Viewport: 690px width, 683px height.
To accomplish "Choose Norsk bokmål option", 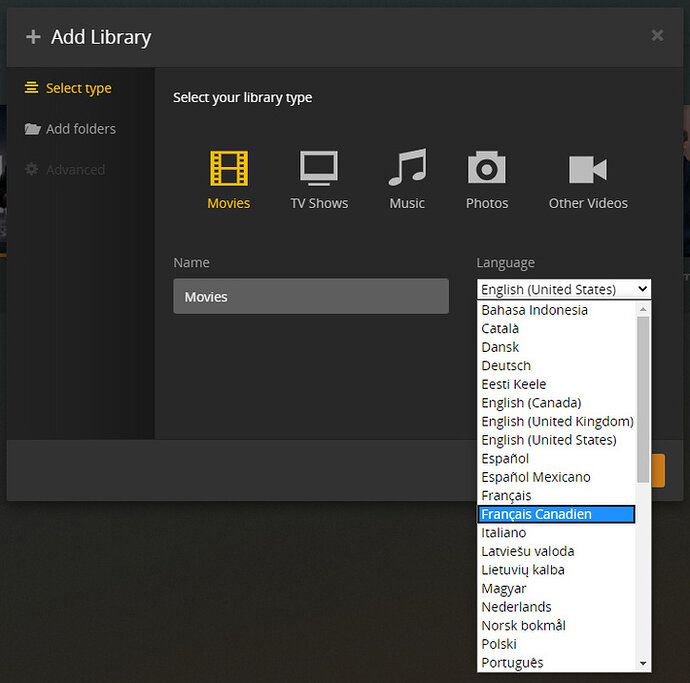I will [556, 625].
